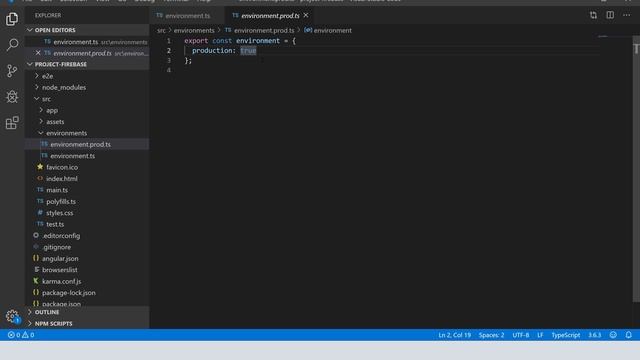640x360 pixels.
Task: Click the src breadcrumb segment
Action: (x=162, y=30)
